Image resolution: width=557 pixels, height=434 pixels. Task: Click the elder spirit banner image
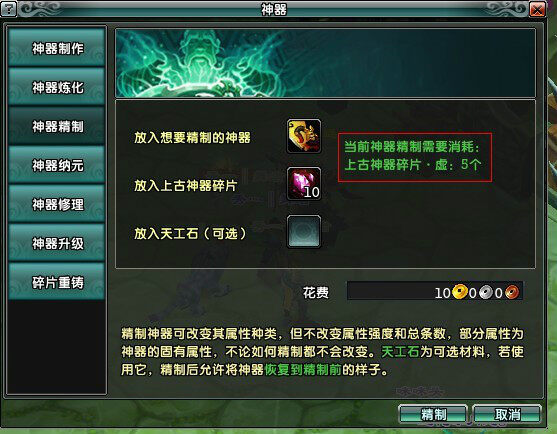tap(325, 63)
